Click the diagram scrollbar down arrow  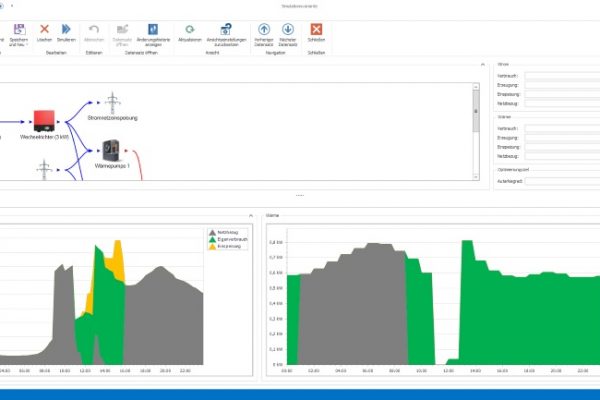(476, 176)
